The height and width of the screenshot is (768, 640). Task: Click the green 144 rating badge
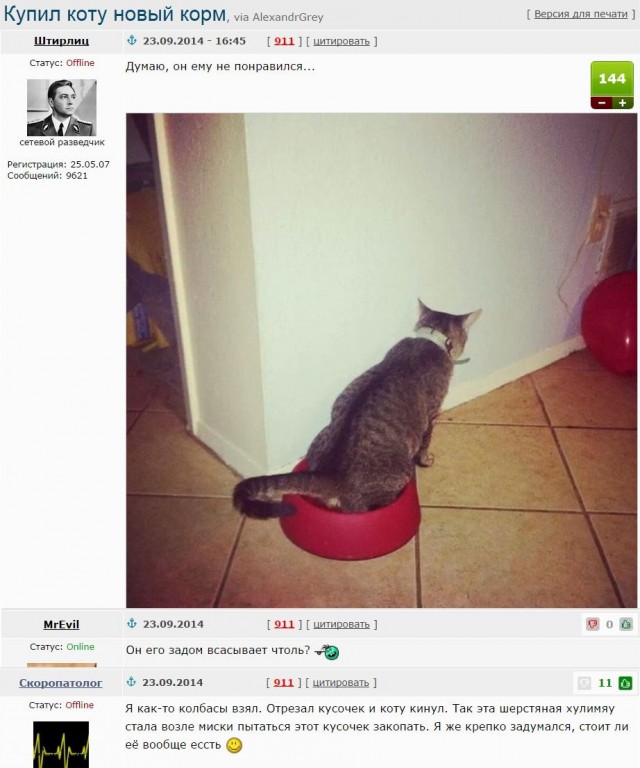tap(612, 79)
